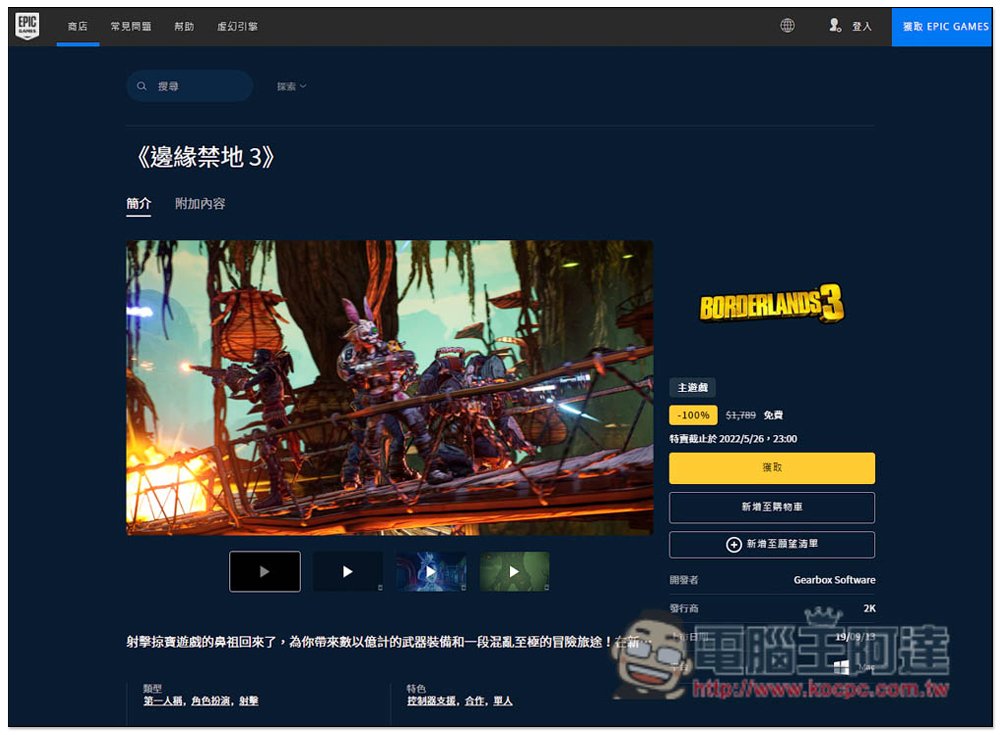The height and width of the screenshot is (735, 1000).
Task: Click the 發行商 label
Action: point(684,608)
